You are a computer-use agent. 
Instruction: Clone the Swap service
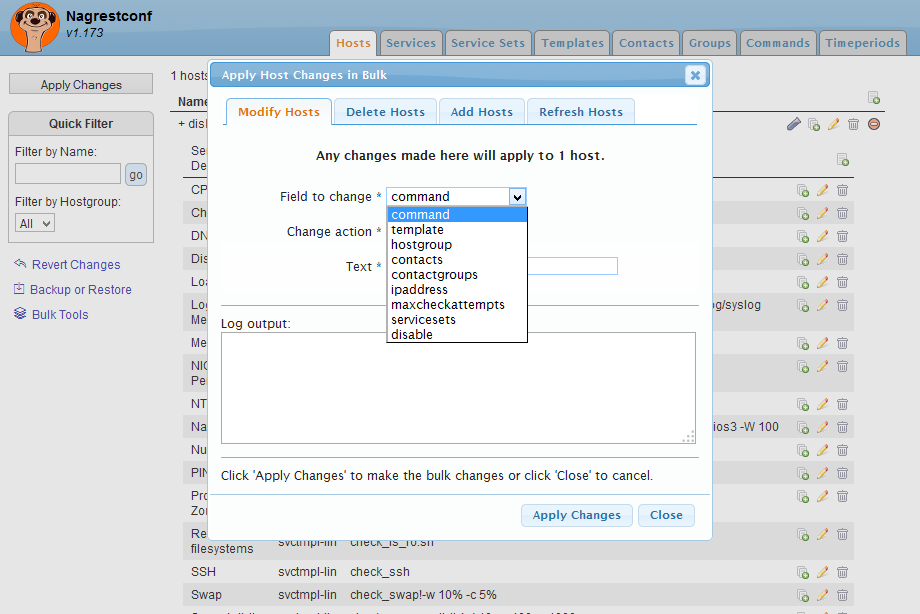803,595
